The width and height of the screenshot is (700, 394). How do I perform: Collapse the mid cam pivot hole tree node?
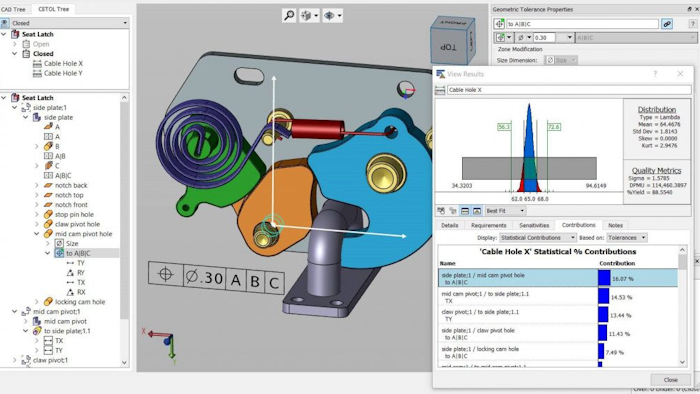pos(37,234)
